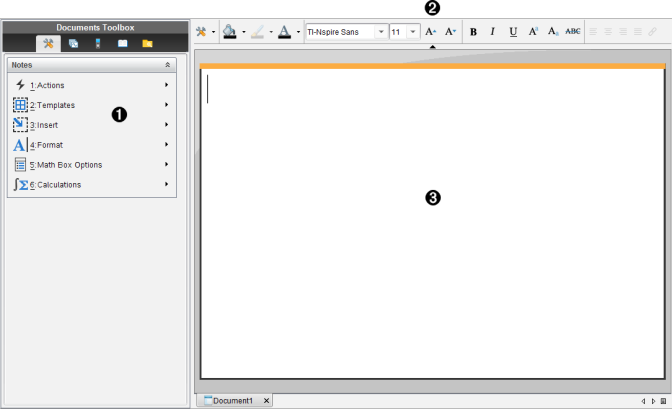Open the Page Sorter tab in Documents Toolbox
This screenshot has height=409, width=672.
[x=73, y=44]
